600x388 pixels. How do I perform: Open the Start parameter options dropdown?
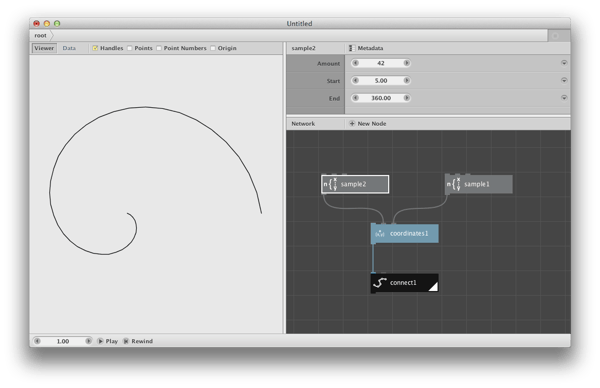[564, 80]
